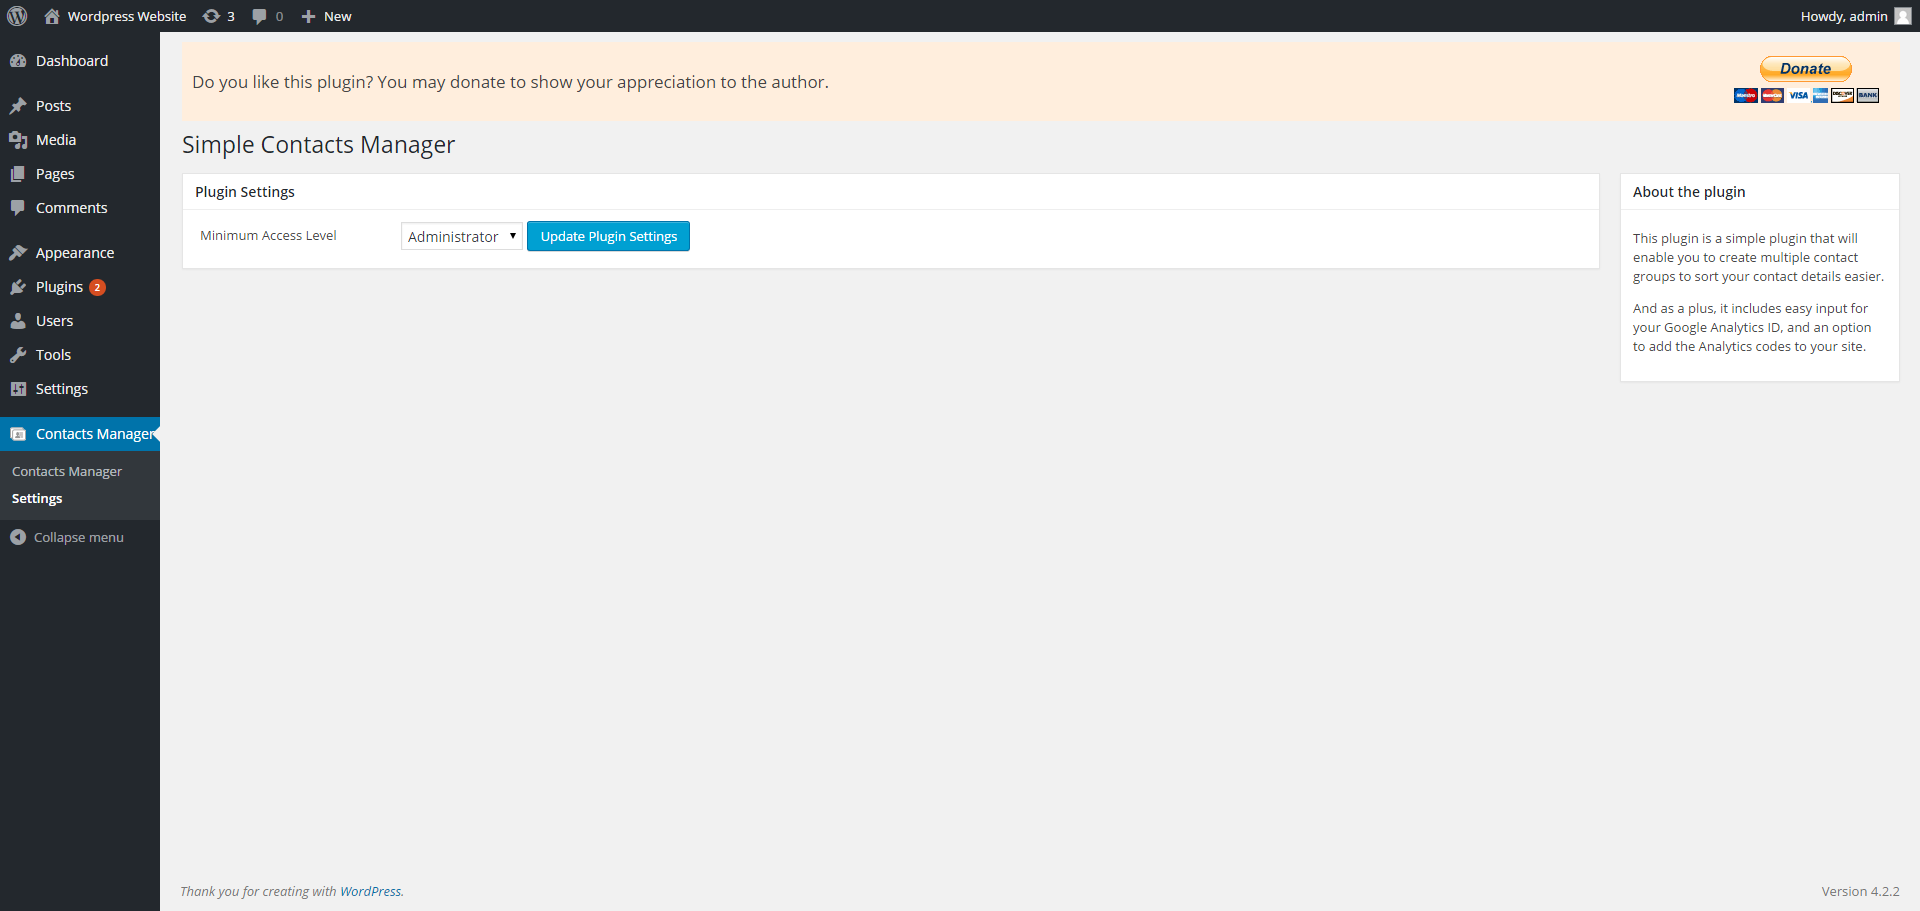Click the admin avatar icon
Screen dimensions: 1920x911
[1902, 16]
